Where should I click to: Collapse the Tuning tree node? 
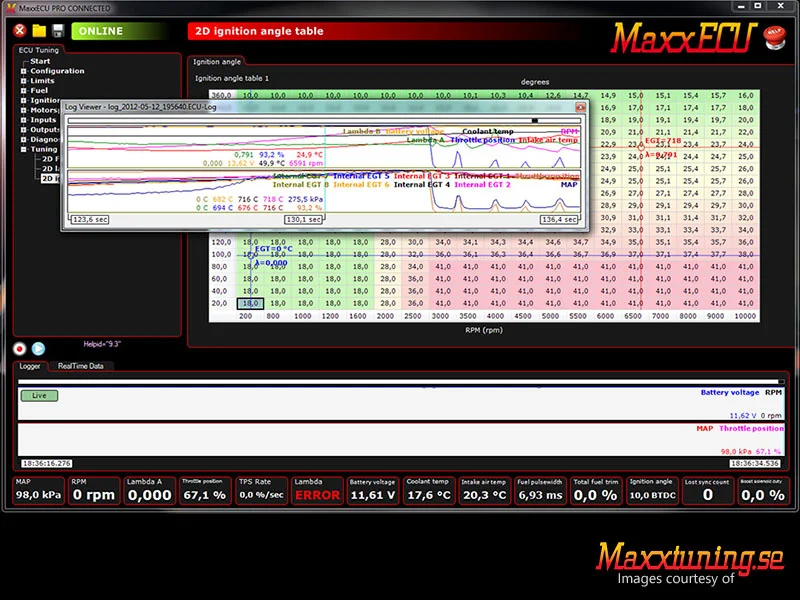coord(23,149)
